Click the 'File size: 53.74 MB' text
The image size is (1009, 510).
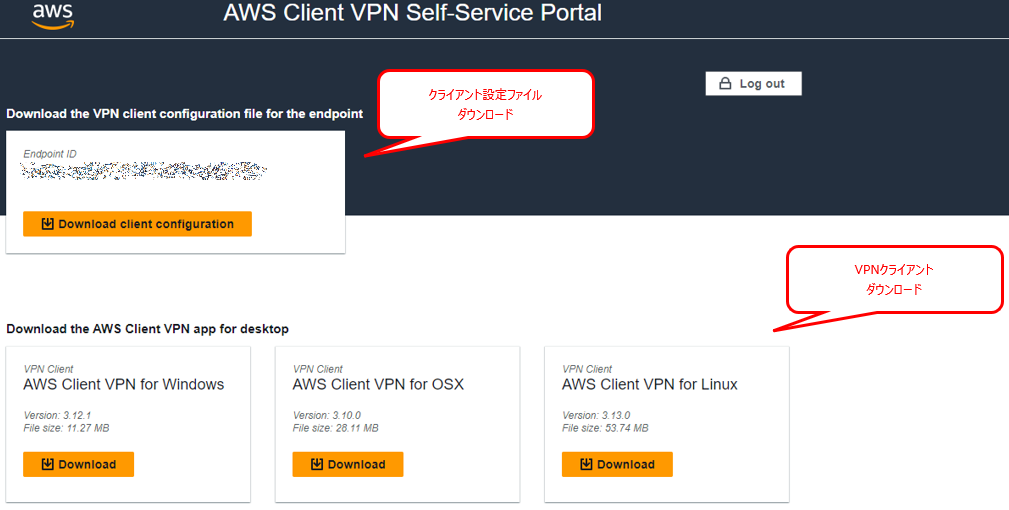tap(606, 428)
